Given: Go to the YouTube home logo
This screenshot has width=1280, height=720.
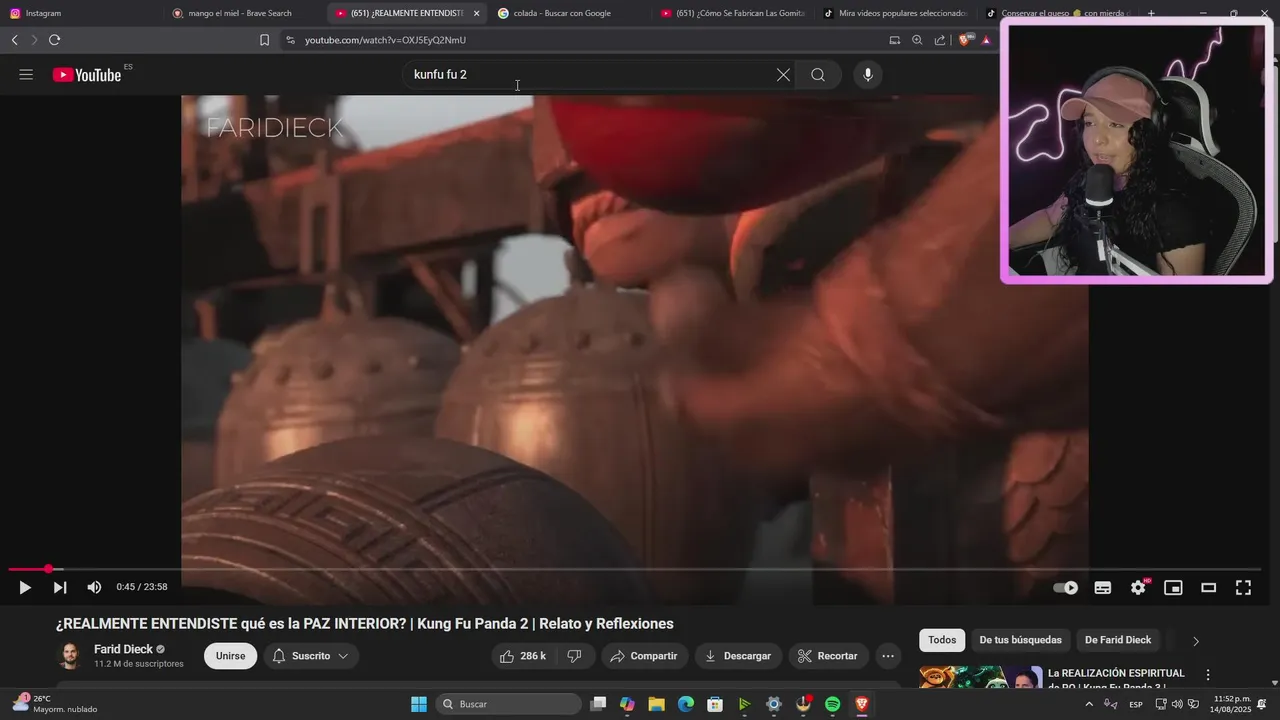Looking at the screenshot, I should 87,75.
